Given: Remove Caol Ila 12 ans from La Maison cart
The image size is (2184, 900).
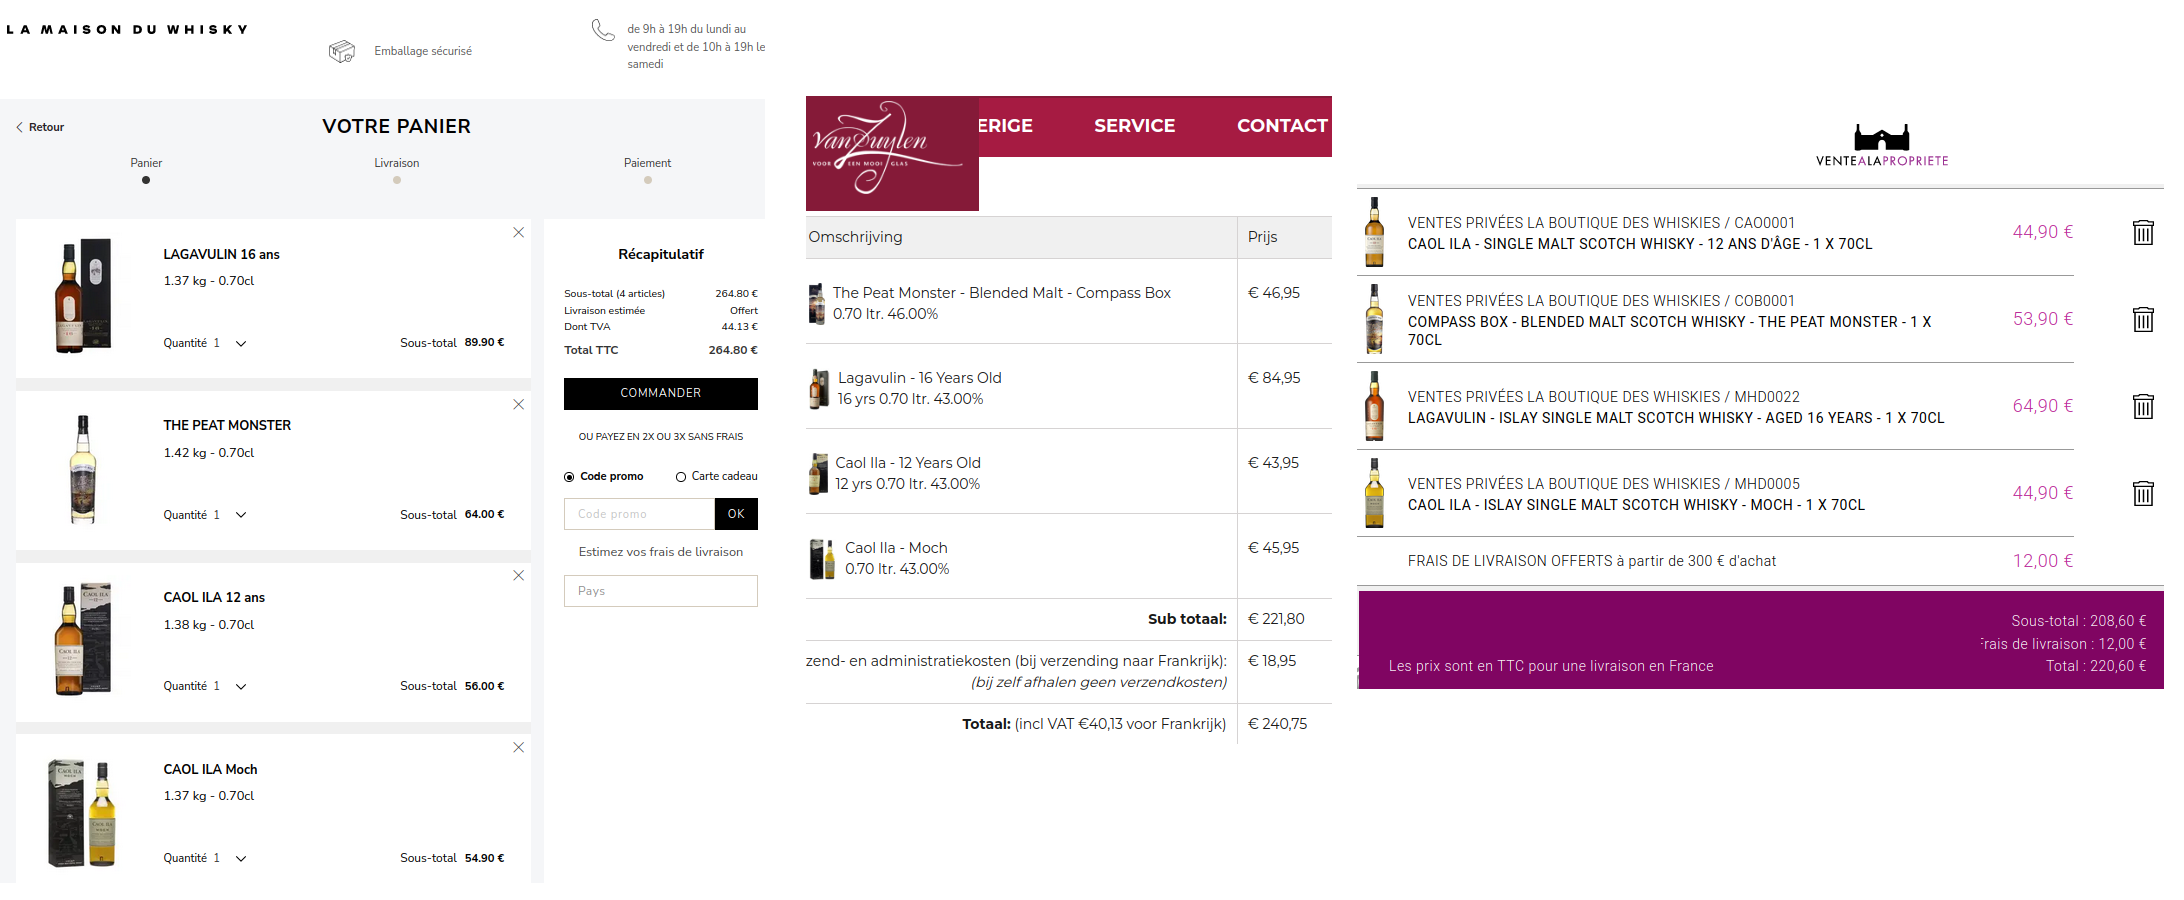Looking at the screenshot, I should point(518,576).
